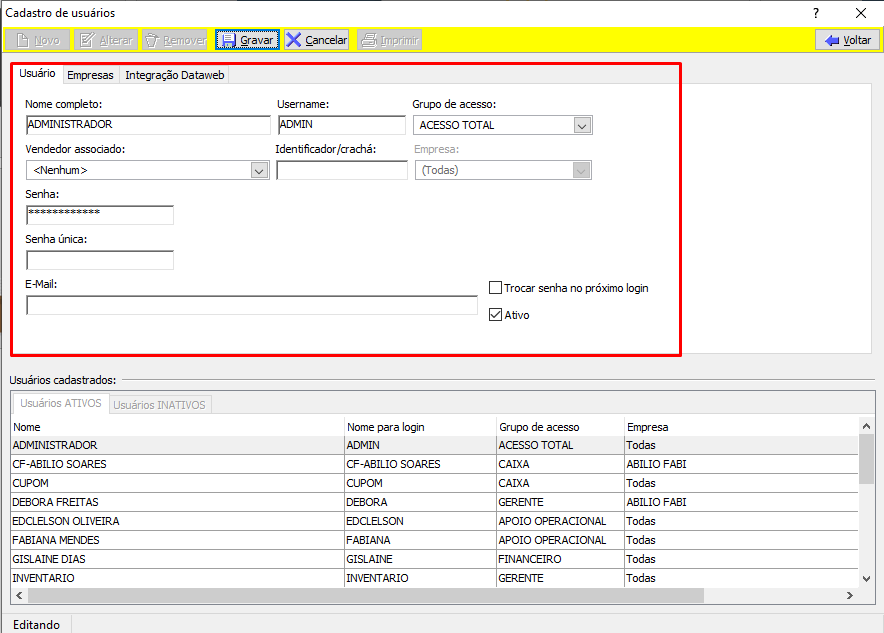Open the Empresa dropdown list
Viewport: 884px width, 633px height.
(x=582, y=171)
